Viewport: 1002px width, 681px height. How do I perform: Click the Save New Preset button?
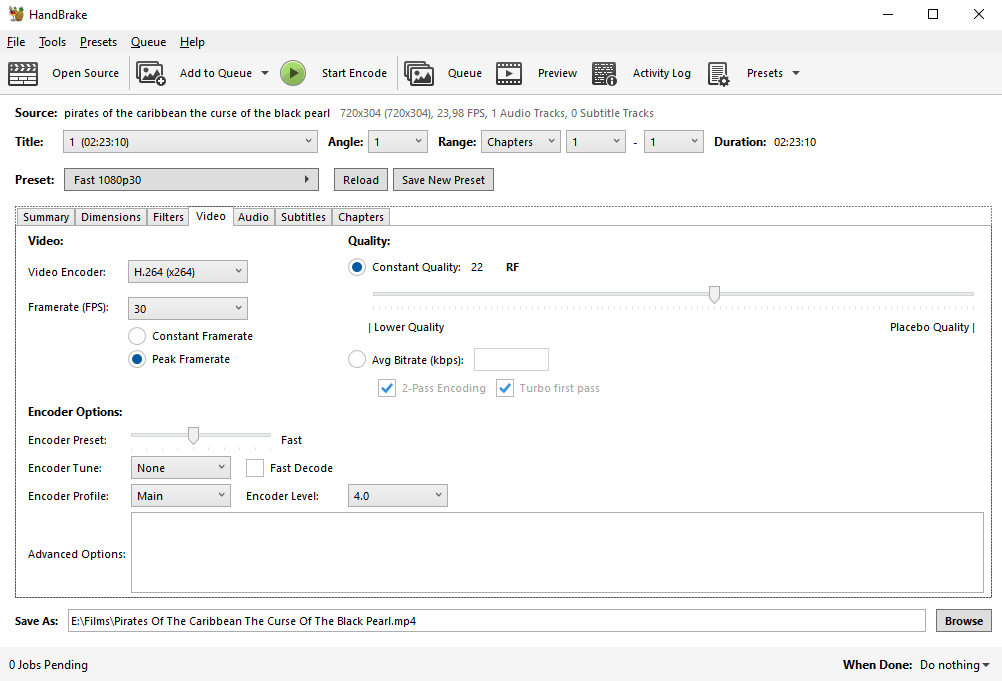point(443,180)
